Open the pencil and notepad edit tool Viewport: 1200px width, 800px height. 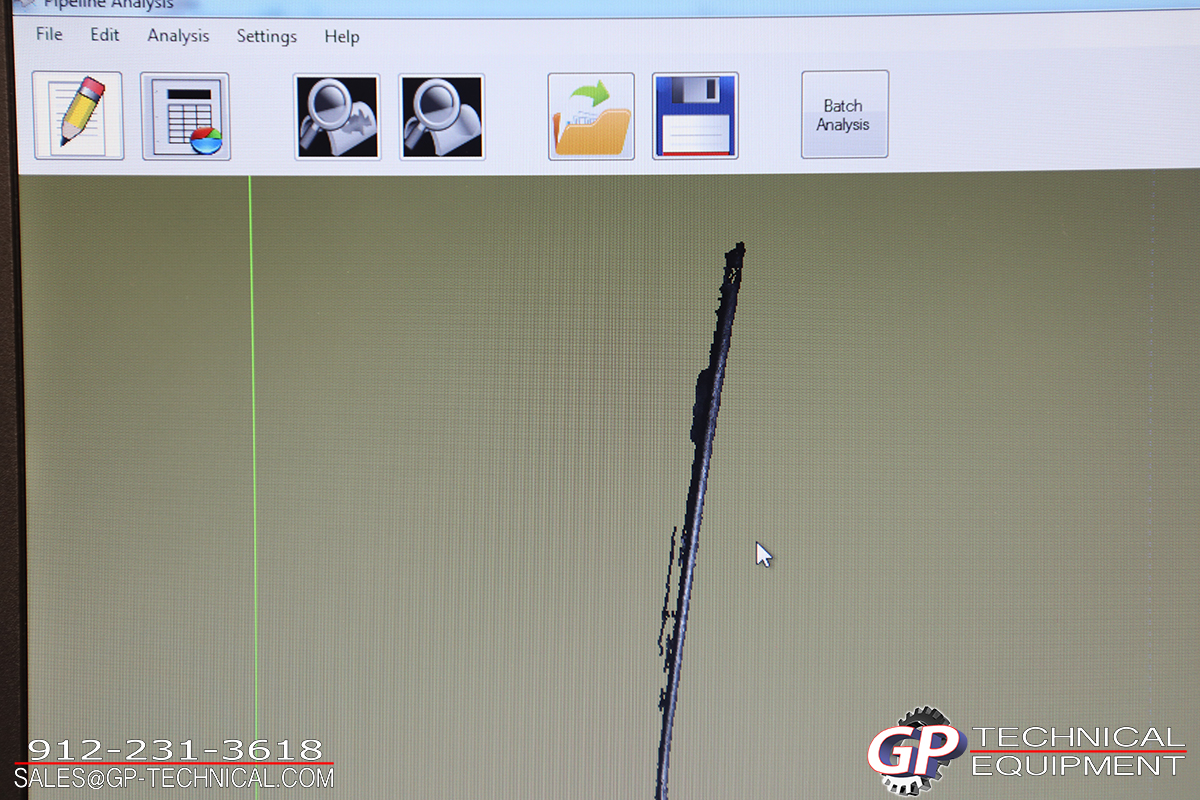click(78, 116)
